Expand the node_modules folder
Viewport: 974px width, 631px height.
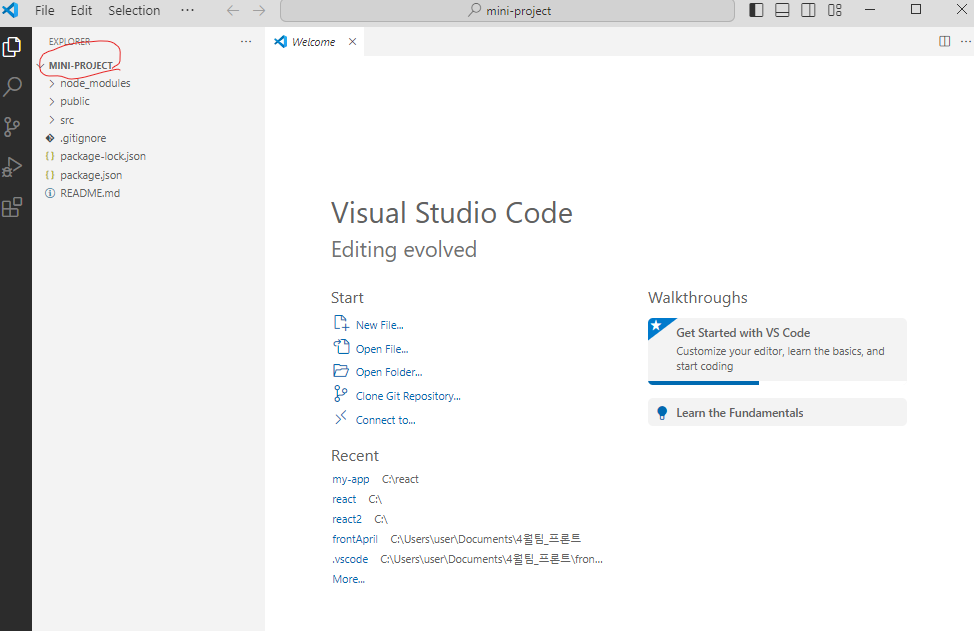[x=95, y=83]
